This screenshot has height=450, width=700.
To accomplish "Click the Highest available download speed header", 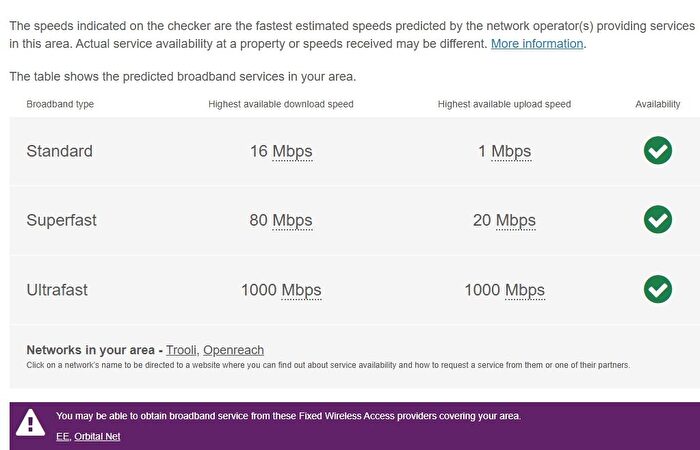I will click(281, 104).
